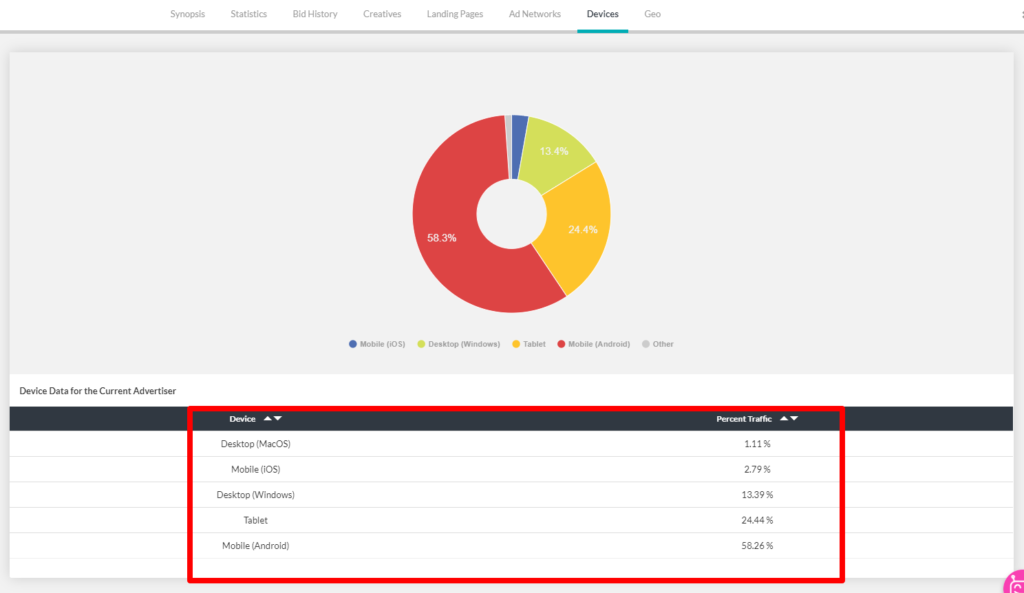1024x593 pixels.
Task: Toggle Mobile (iOS) series in chart legend
Action: click(377, 344)
